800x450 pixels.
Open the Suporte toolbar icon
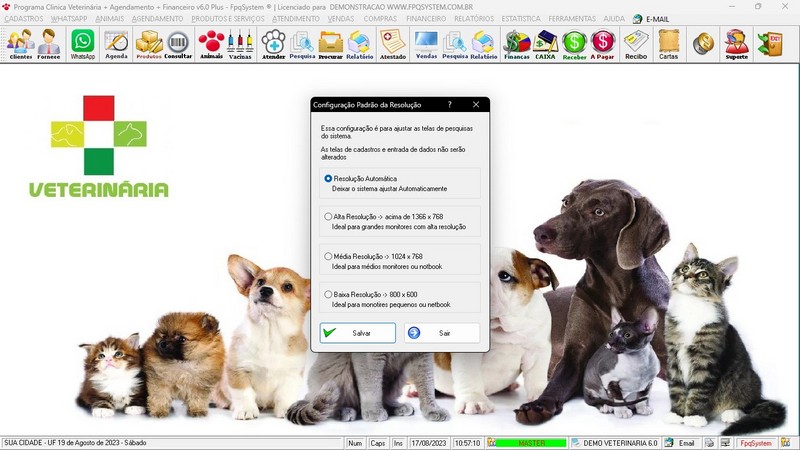tap(736, 43)
